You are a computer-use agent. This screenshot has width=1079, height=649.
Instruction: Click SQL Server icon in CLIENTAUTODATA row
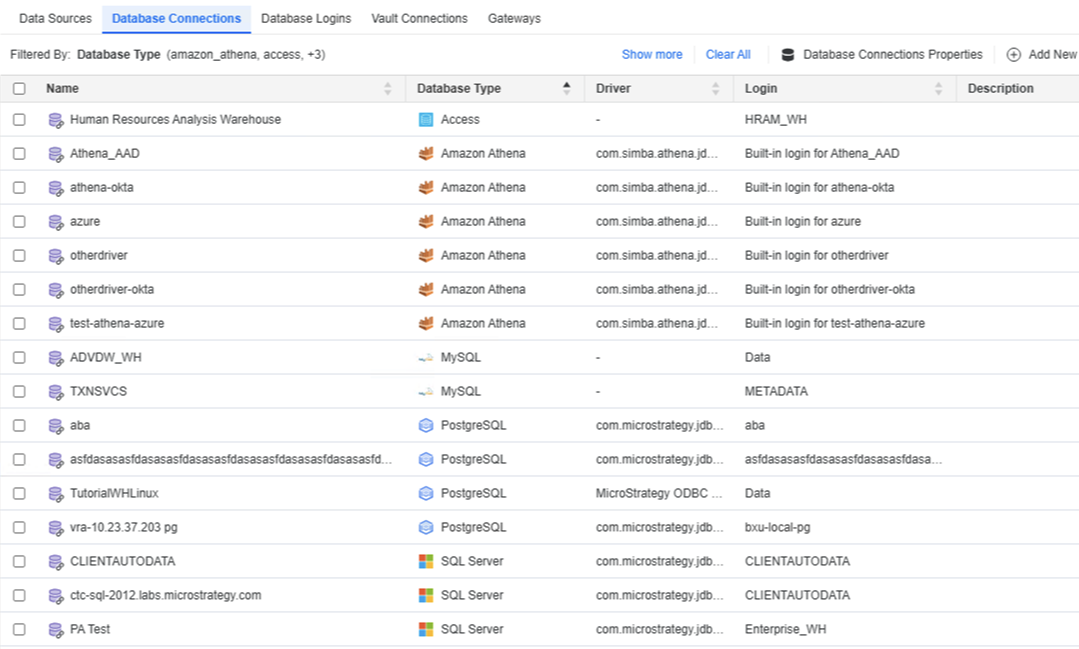pos(426,562)
